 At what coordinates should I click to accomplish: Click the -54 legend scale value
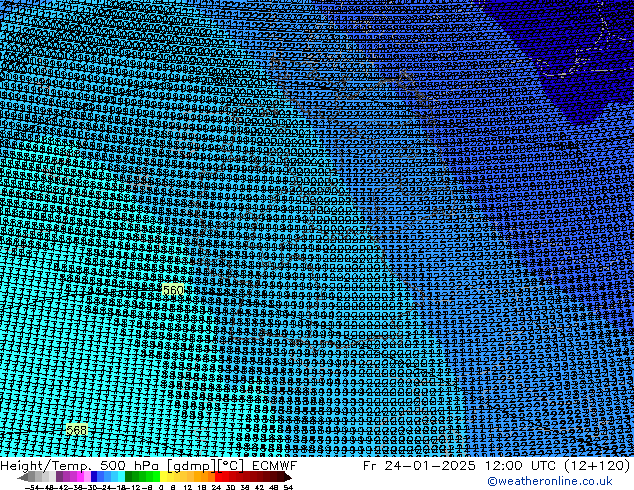pos(32,487)
